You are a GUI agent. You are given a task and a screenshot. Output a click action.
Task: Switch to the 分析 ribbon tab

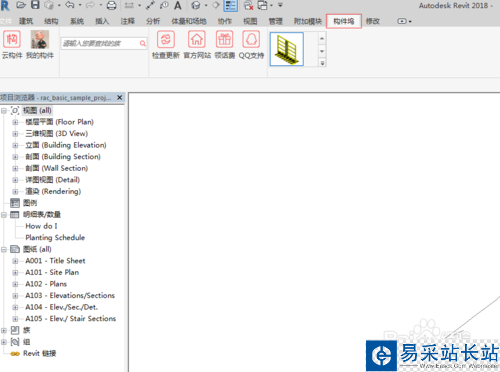(x=153, y=21)
